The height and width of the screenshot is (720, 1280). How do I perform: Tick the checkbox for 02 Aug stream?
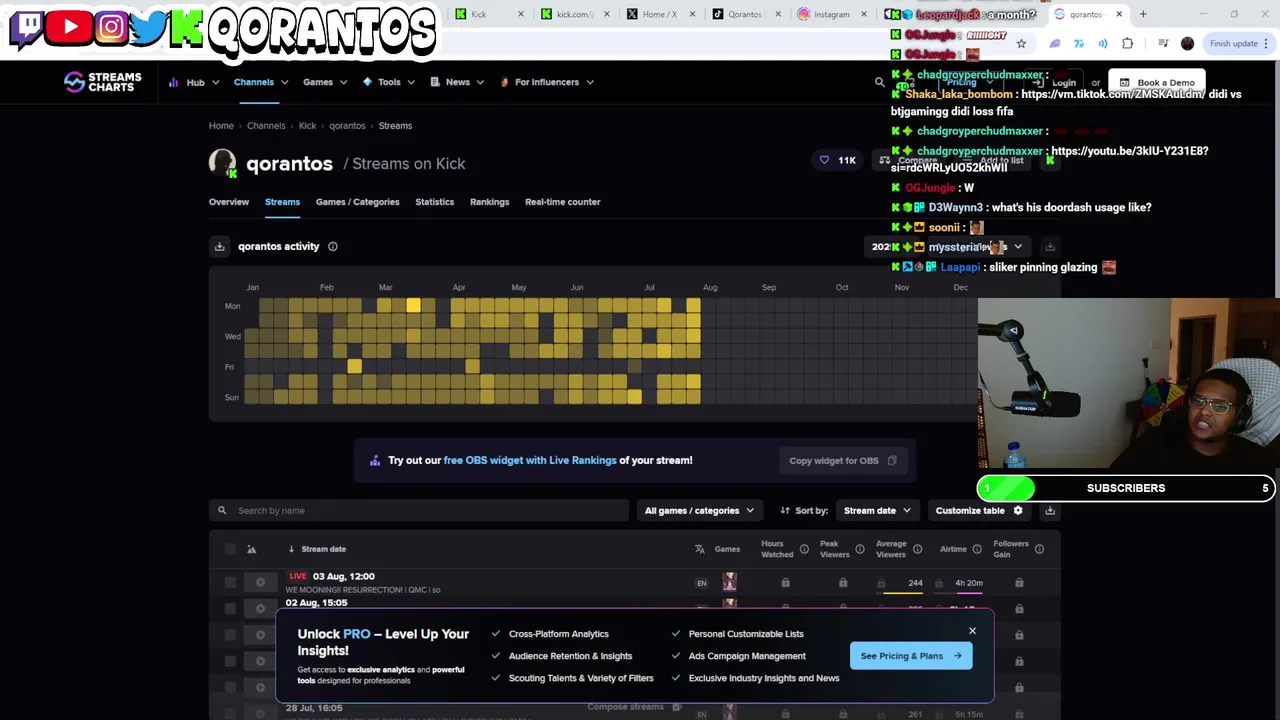pos(230,608)
